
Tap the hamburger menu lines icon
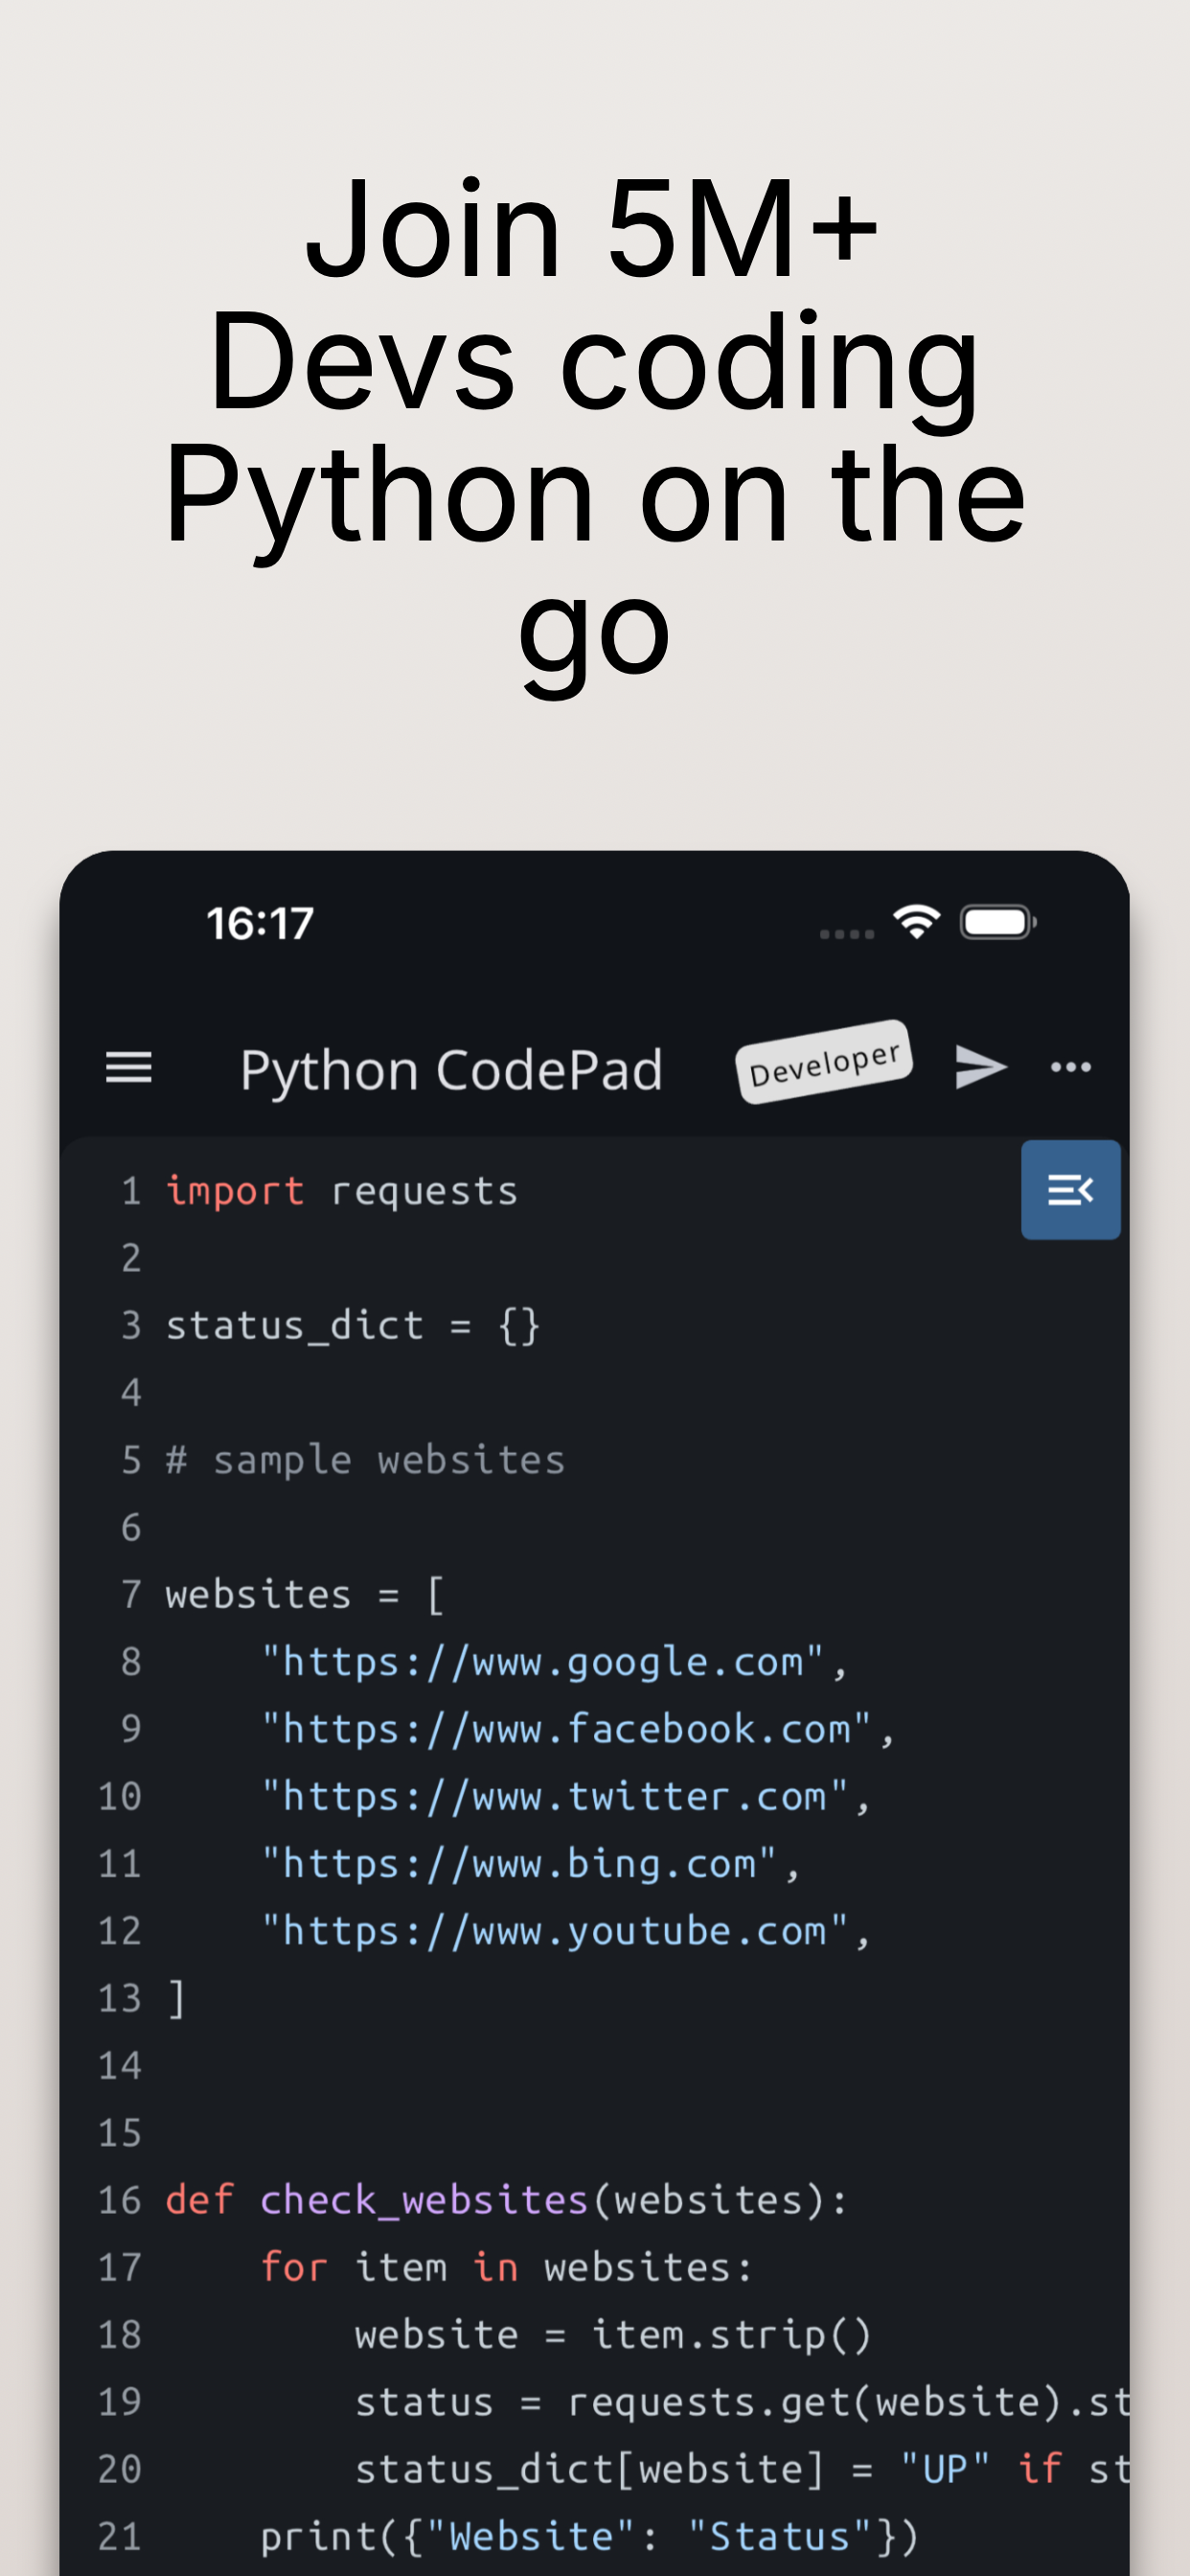coord(129,1067)
